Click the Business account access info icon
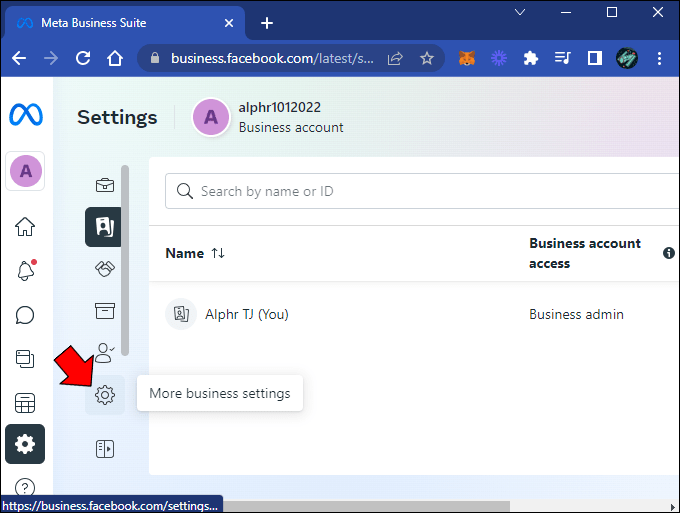 pos(669,253)
